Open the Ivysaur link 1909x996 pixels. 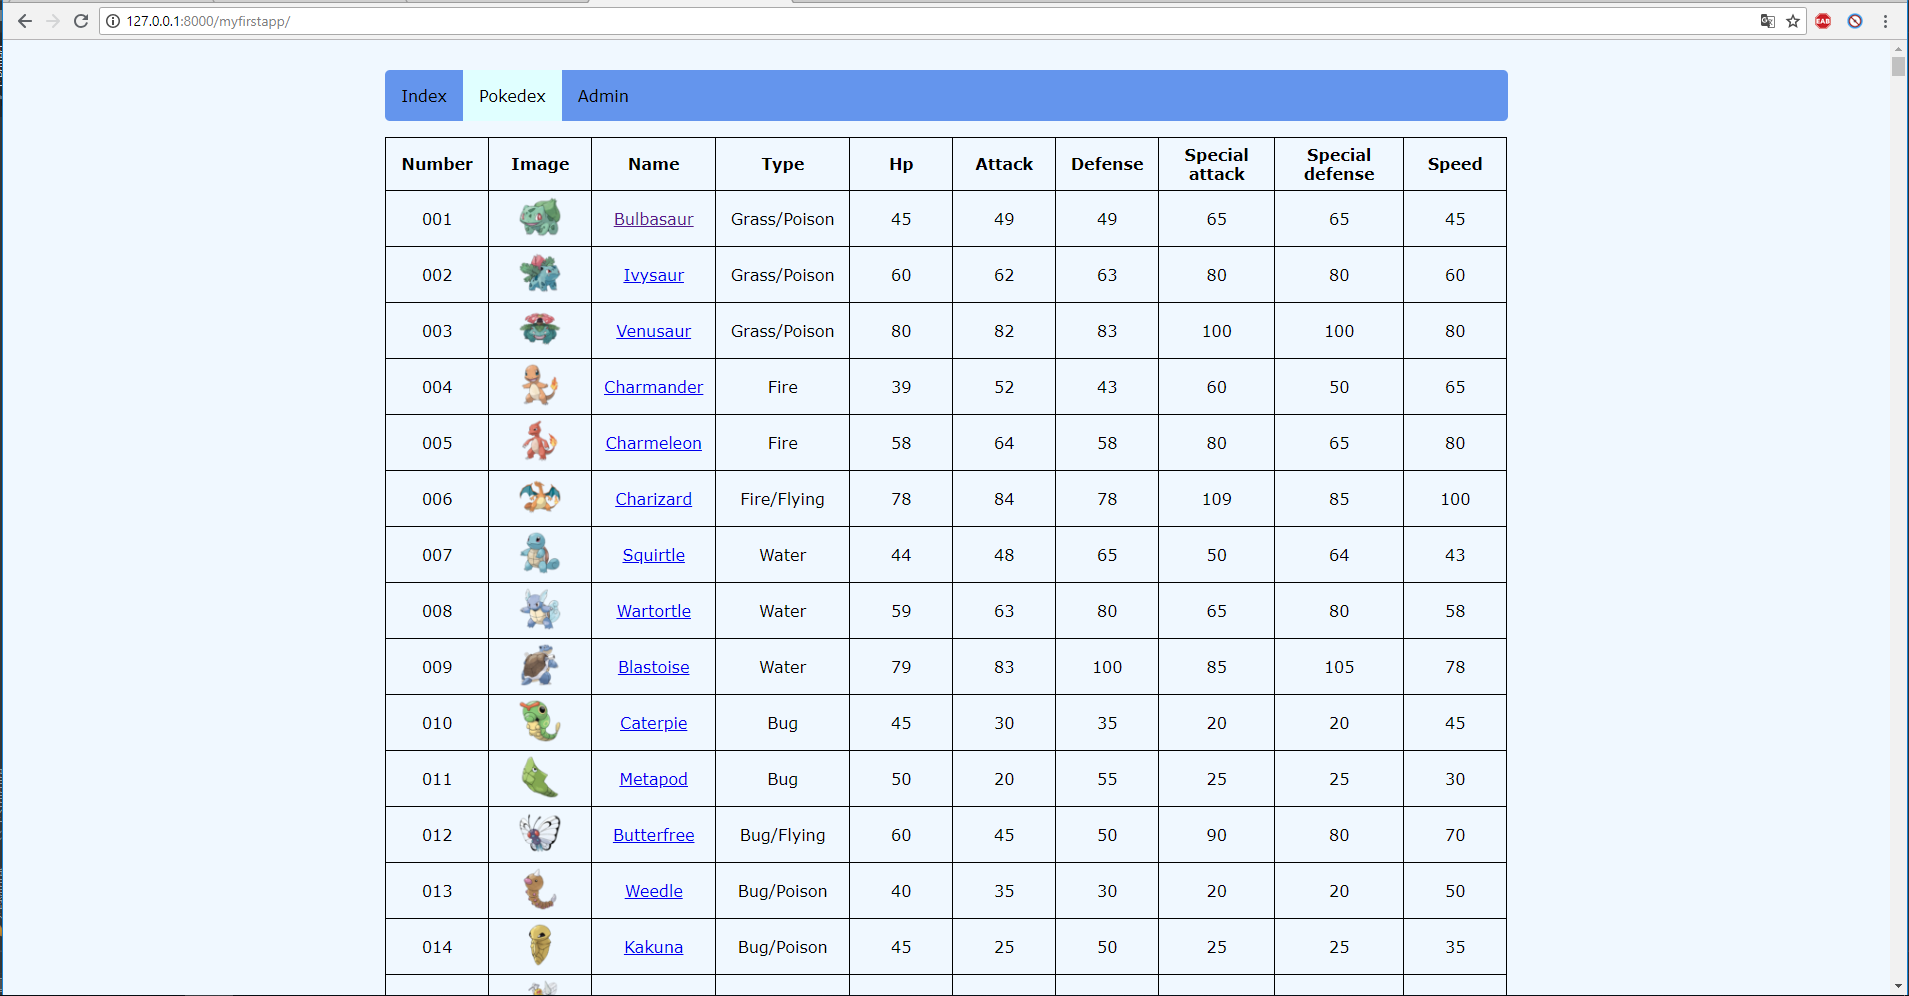653,275
